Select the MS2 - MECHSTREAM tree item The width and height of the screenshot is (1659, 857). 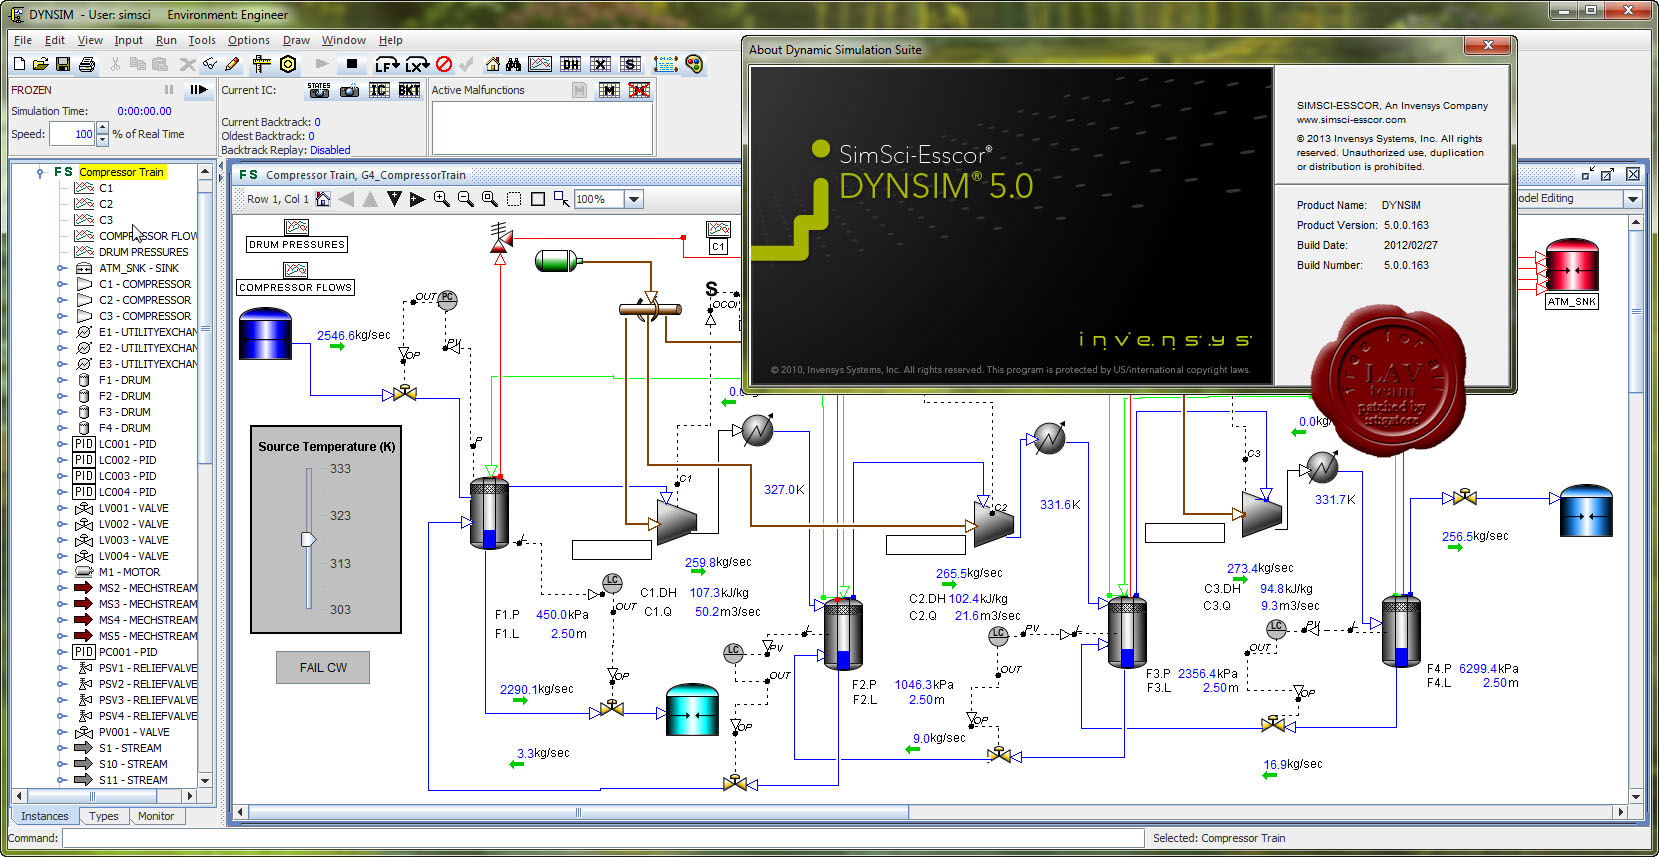click(148, 588)
